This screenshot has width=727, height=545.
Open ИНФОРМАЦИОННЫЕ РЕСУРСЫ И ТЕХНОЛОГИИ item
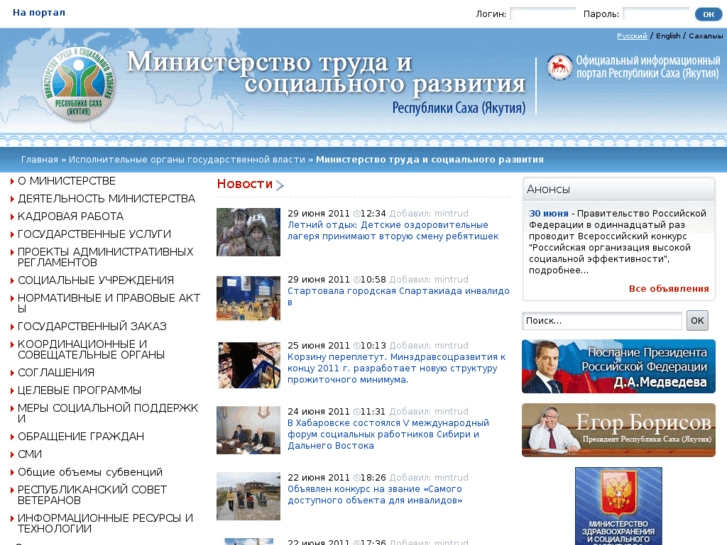tap(105, 523)
